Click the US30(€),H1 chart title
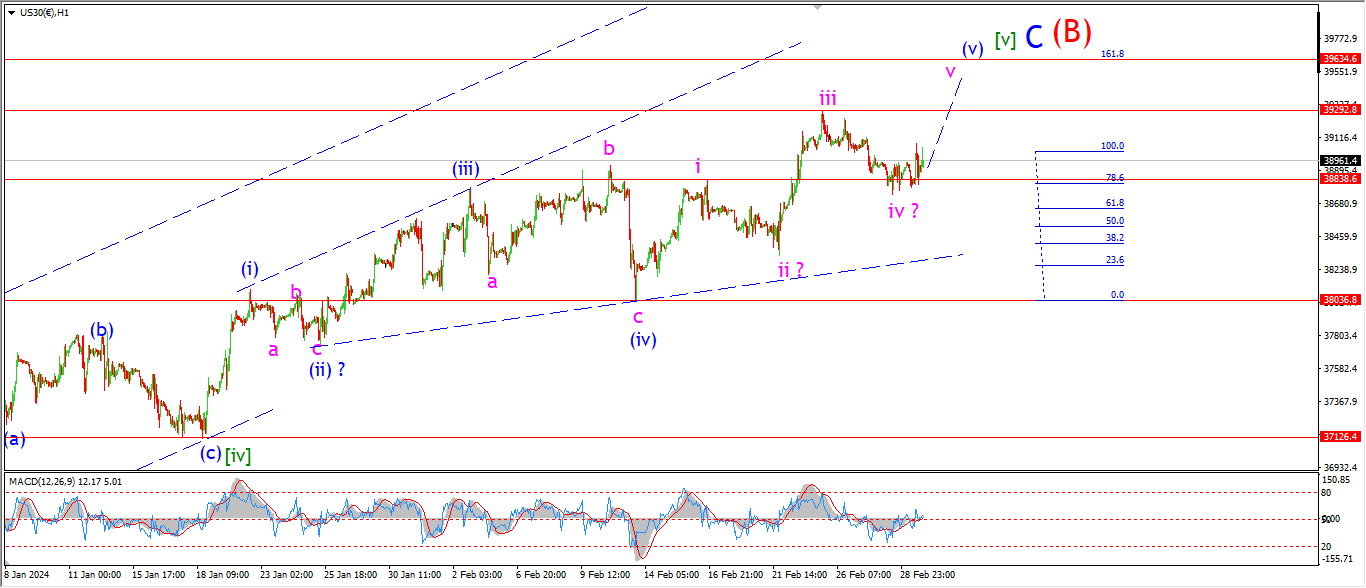Screen dimensions: 1366x588 click(45, 13)
